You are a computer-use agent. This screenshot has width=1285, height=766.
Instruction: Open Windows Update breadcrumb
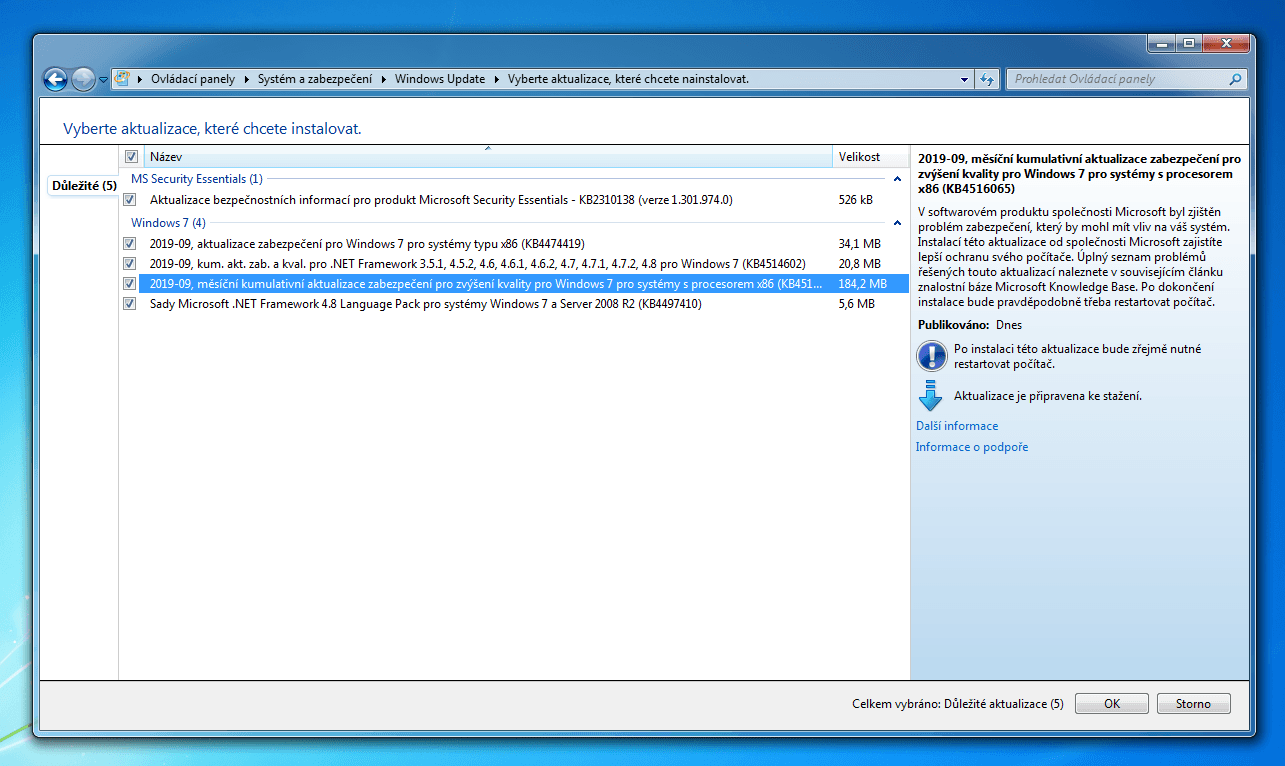(440, 79)
